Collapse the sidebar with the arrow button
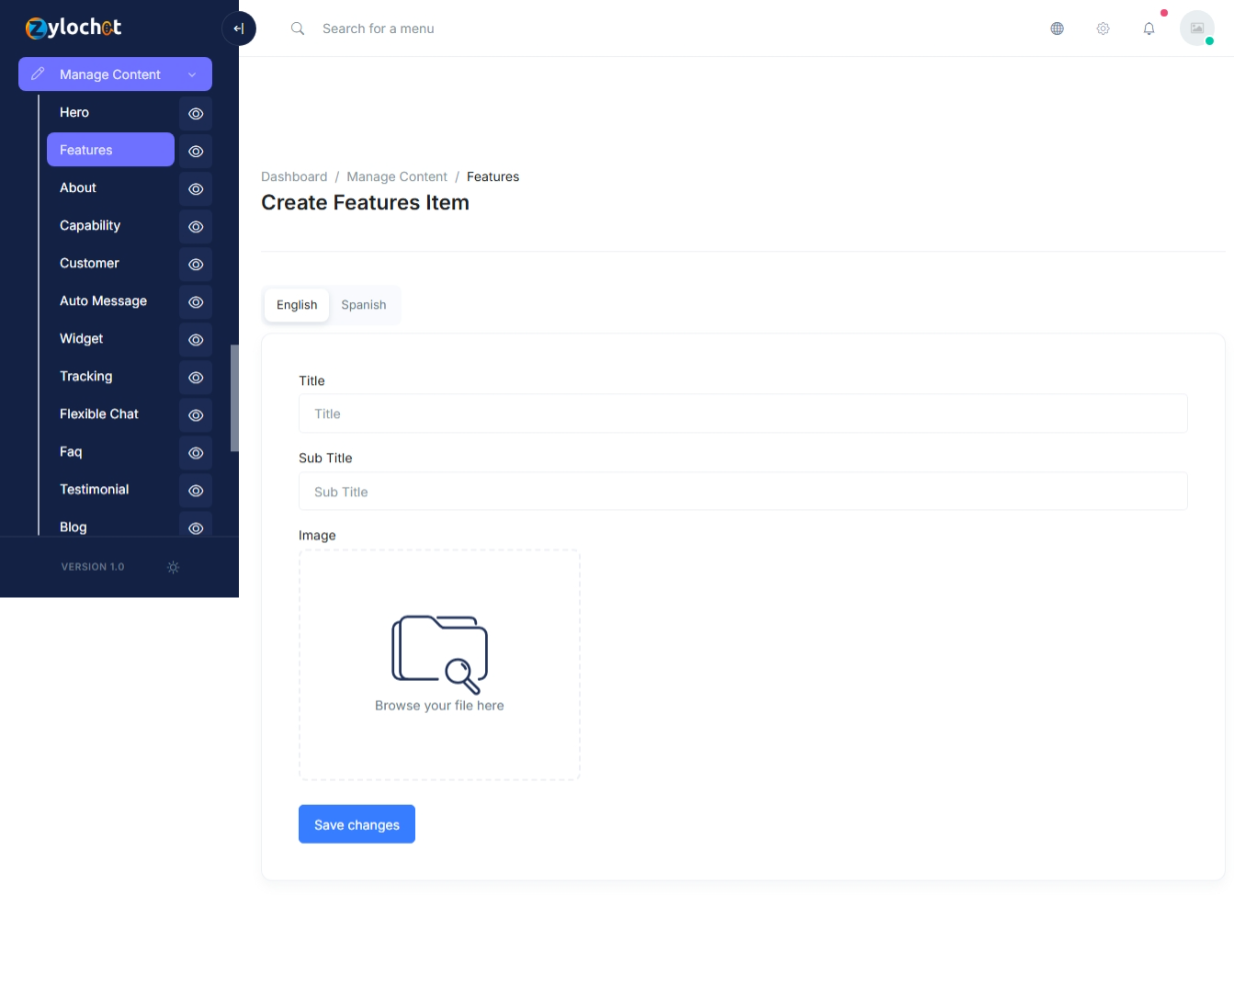This screenshot has width=1234, height=986. [238, 28]
